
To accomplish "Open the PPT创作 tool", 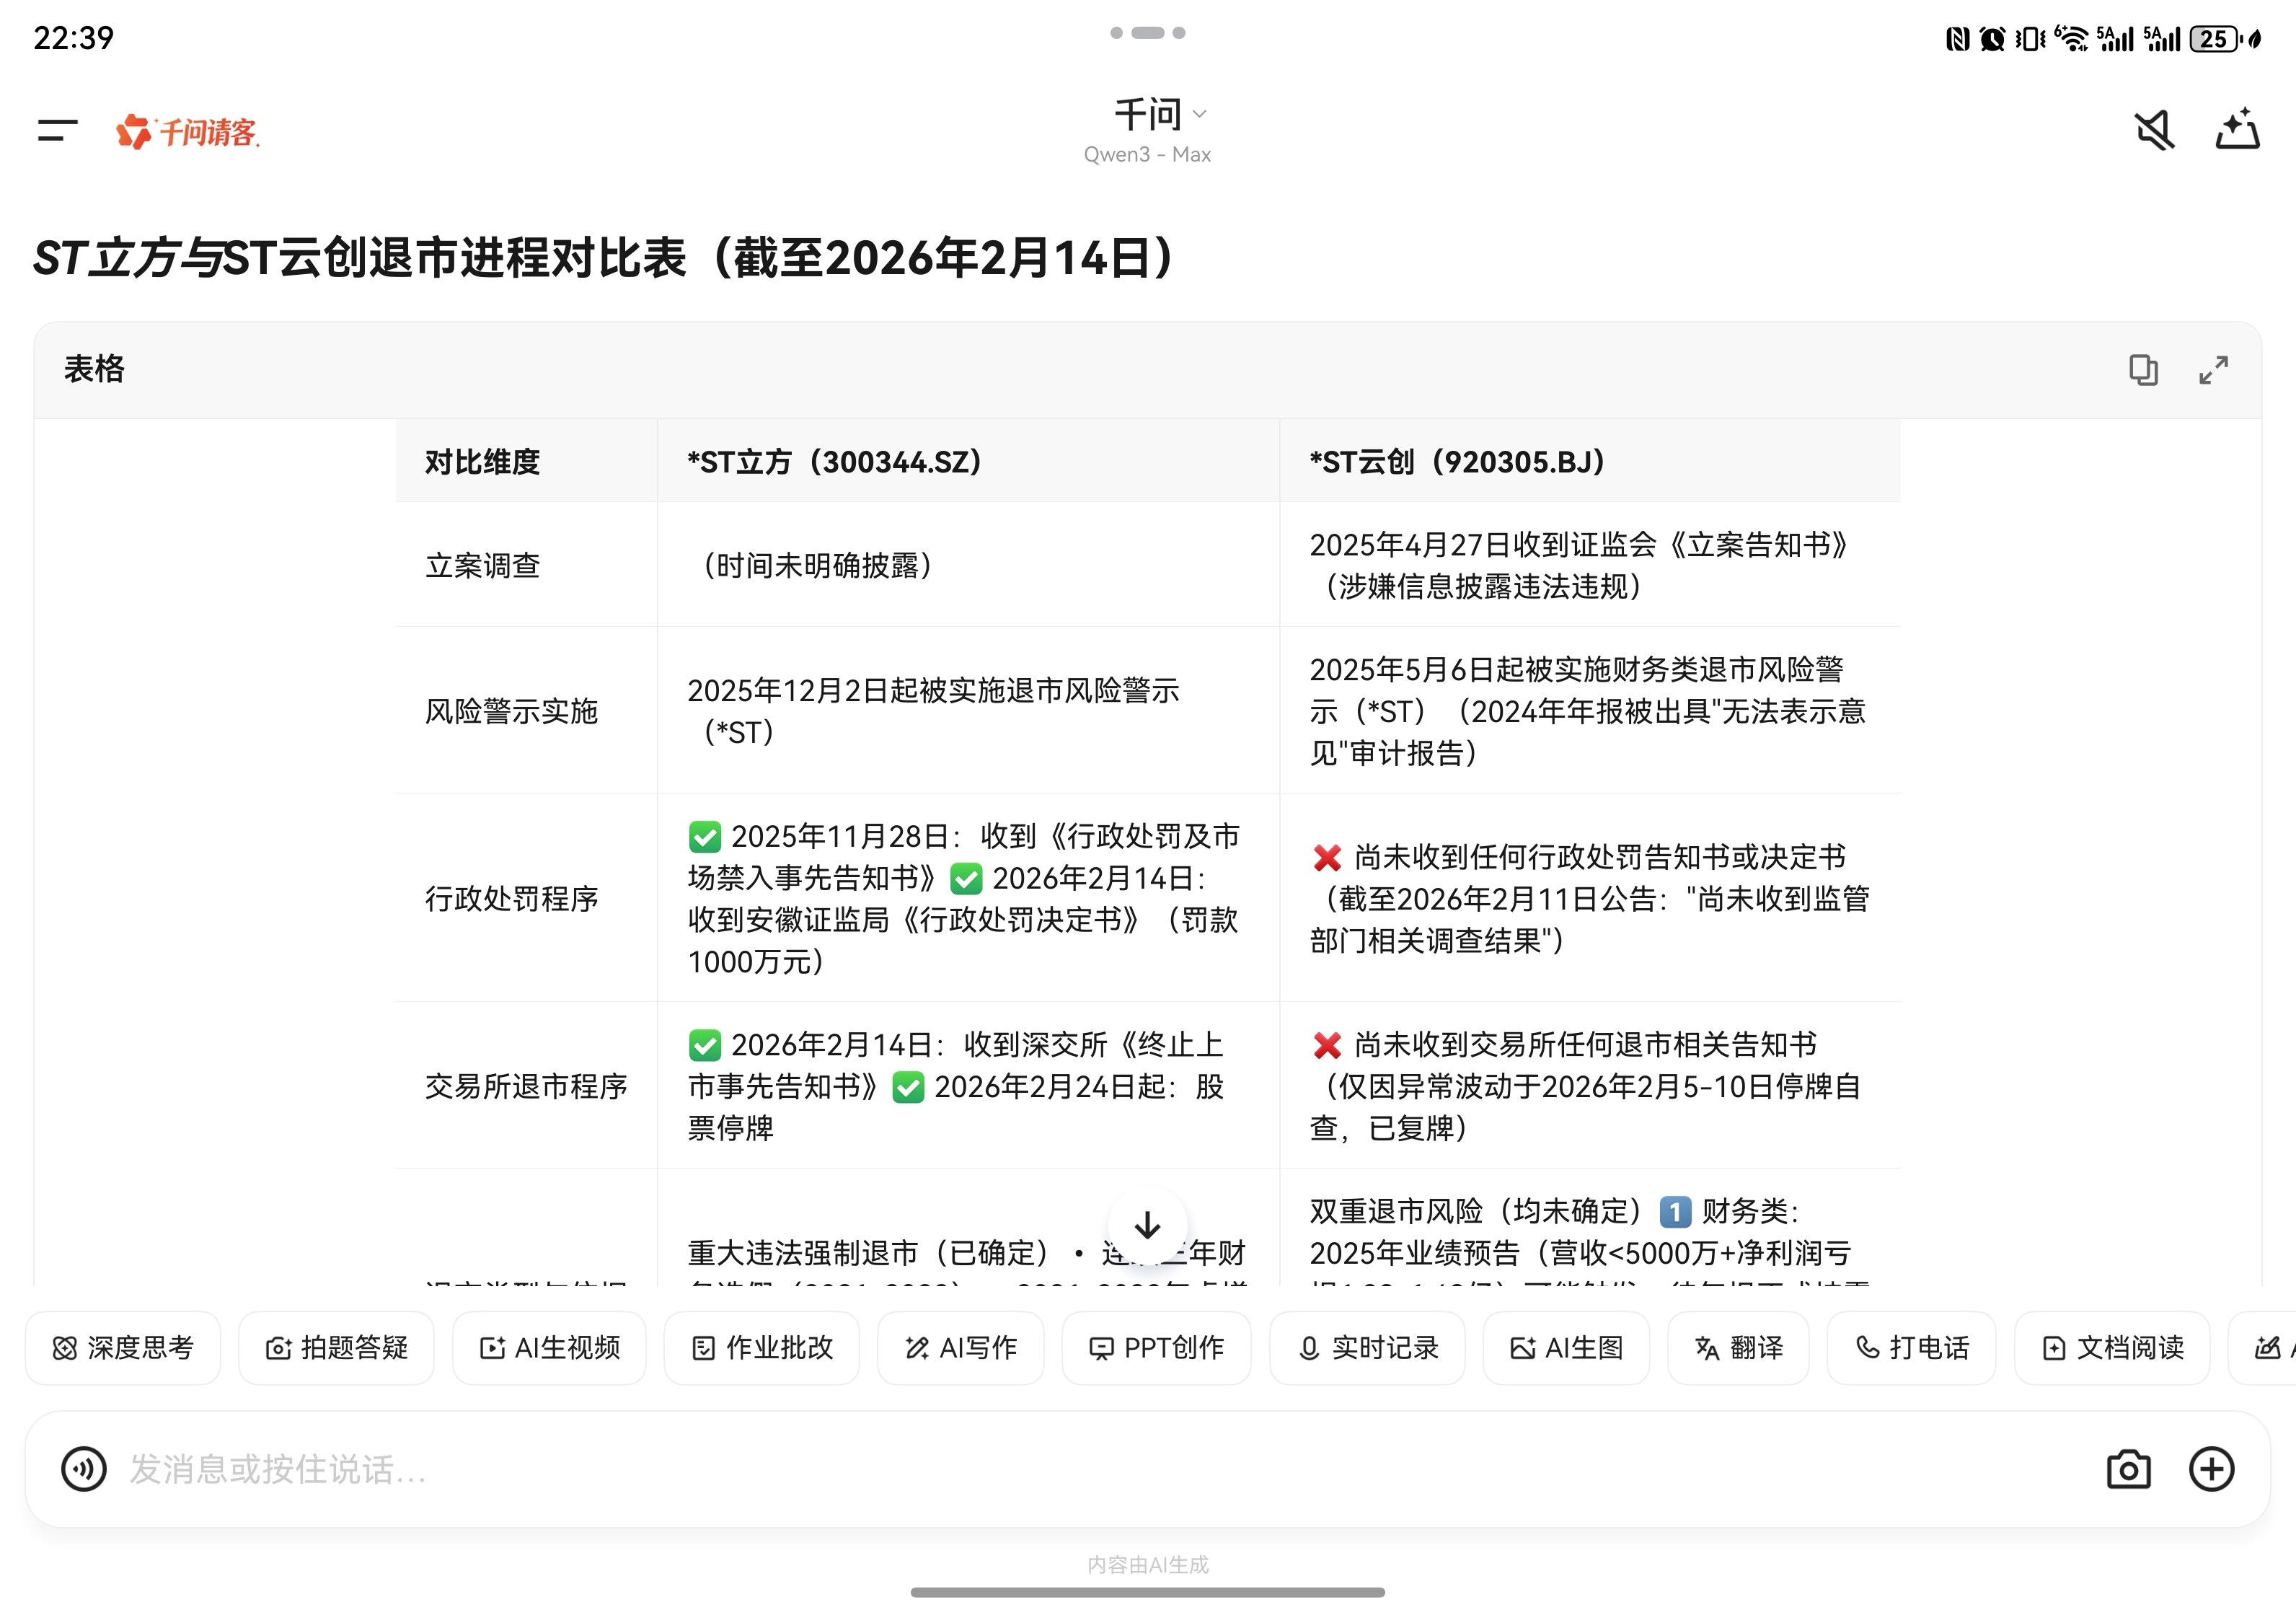I will 1156,1348.
